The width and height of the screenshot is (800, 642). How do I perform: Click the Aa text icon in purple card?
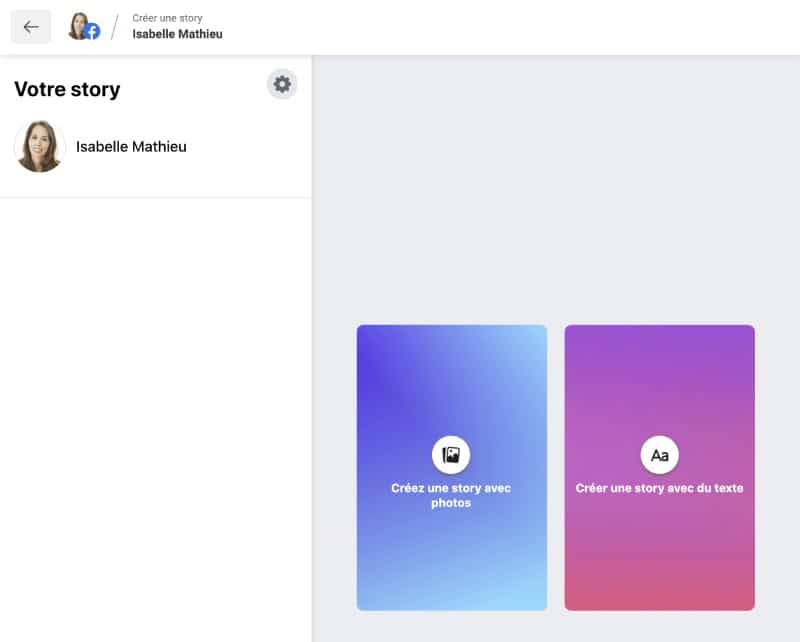(659, 455)
